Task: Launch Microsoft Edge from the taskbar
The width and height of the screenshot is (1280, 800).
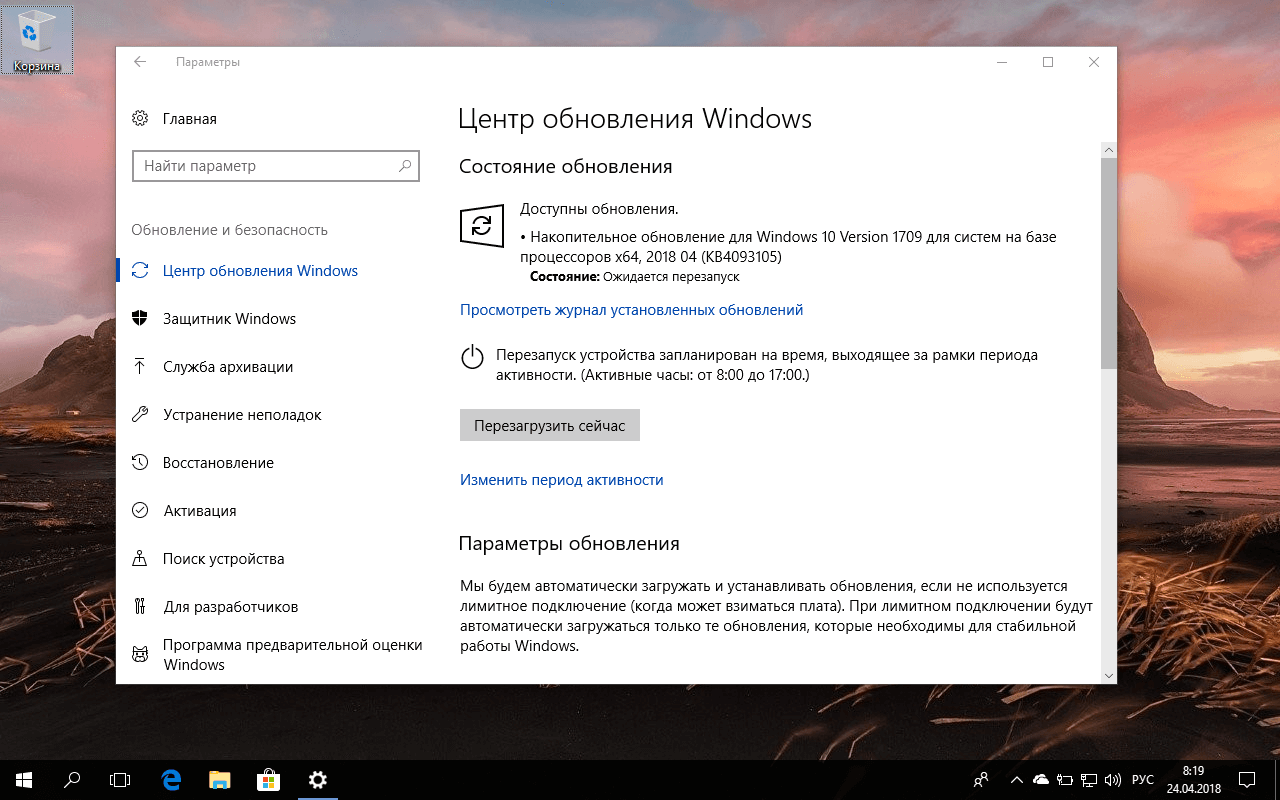Action: coord(170,779)
